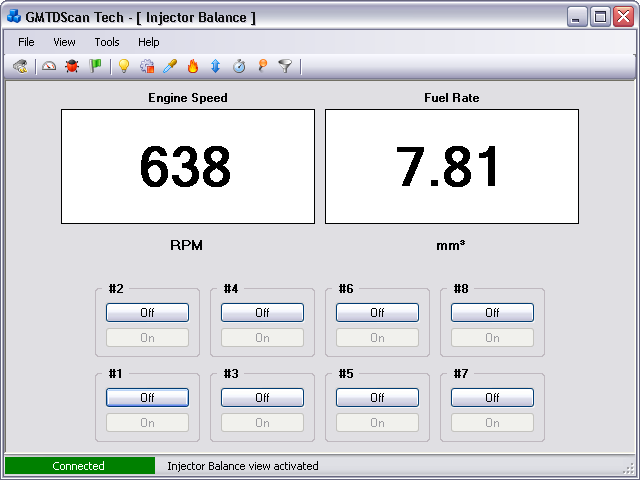Click the window resize grip in status bar
The height and width of the screenshot is (480, 640).
tap(630, 469)
